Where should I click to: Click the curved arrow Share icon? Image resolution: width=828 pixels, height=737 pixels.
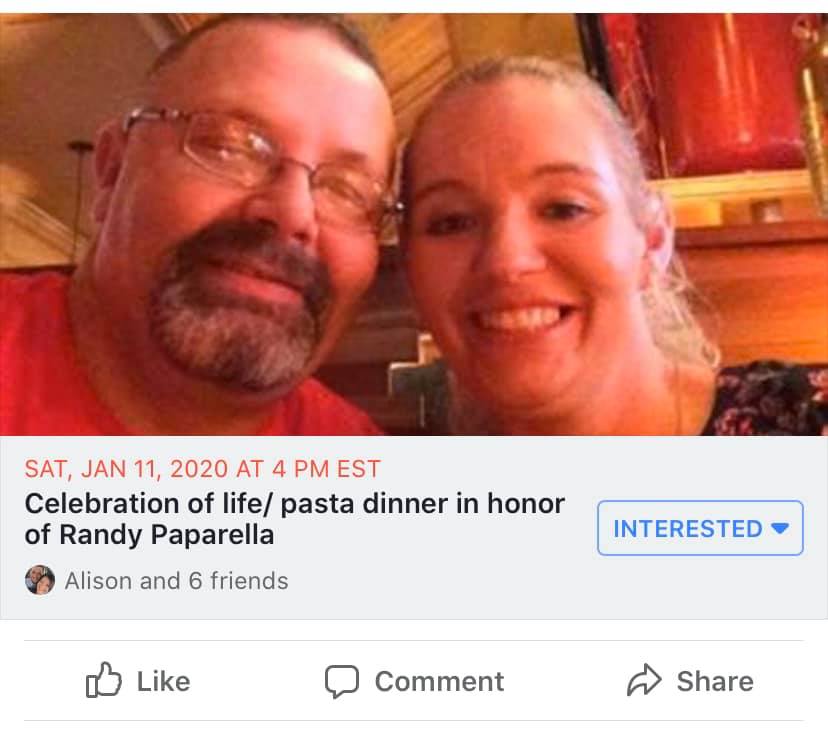(644, 680)
